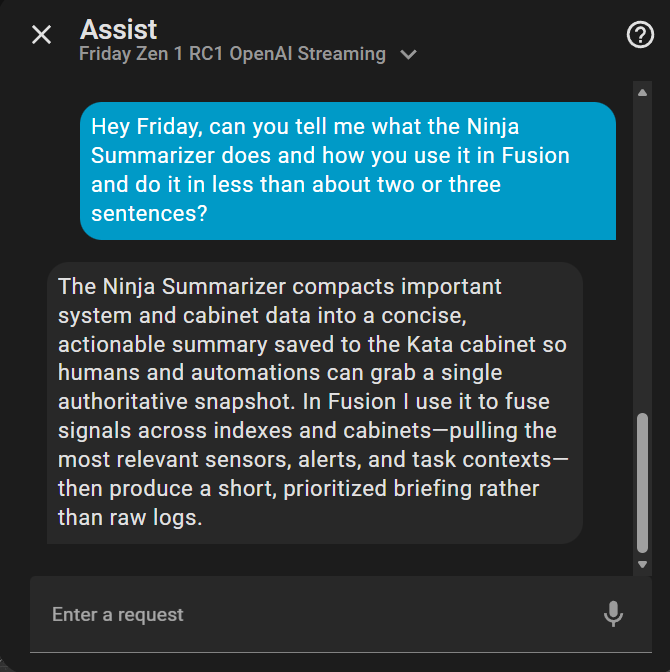This screenshot has height=672, width=670.
Task: Click the blue user message bubble
Action: tap(347, 170)
